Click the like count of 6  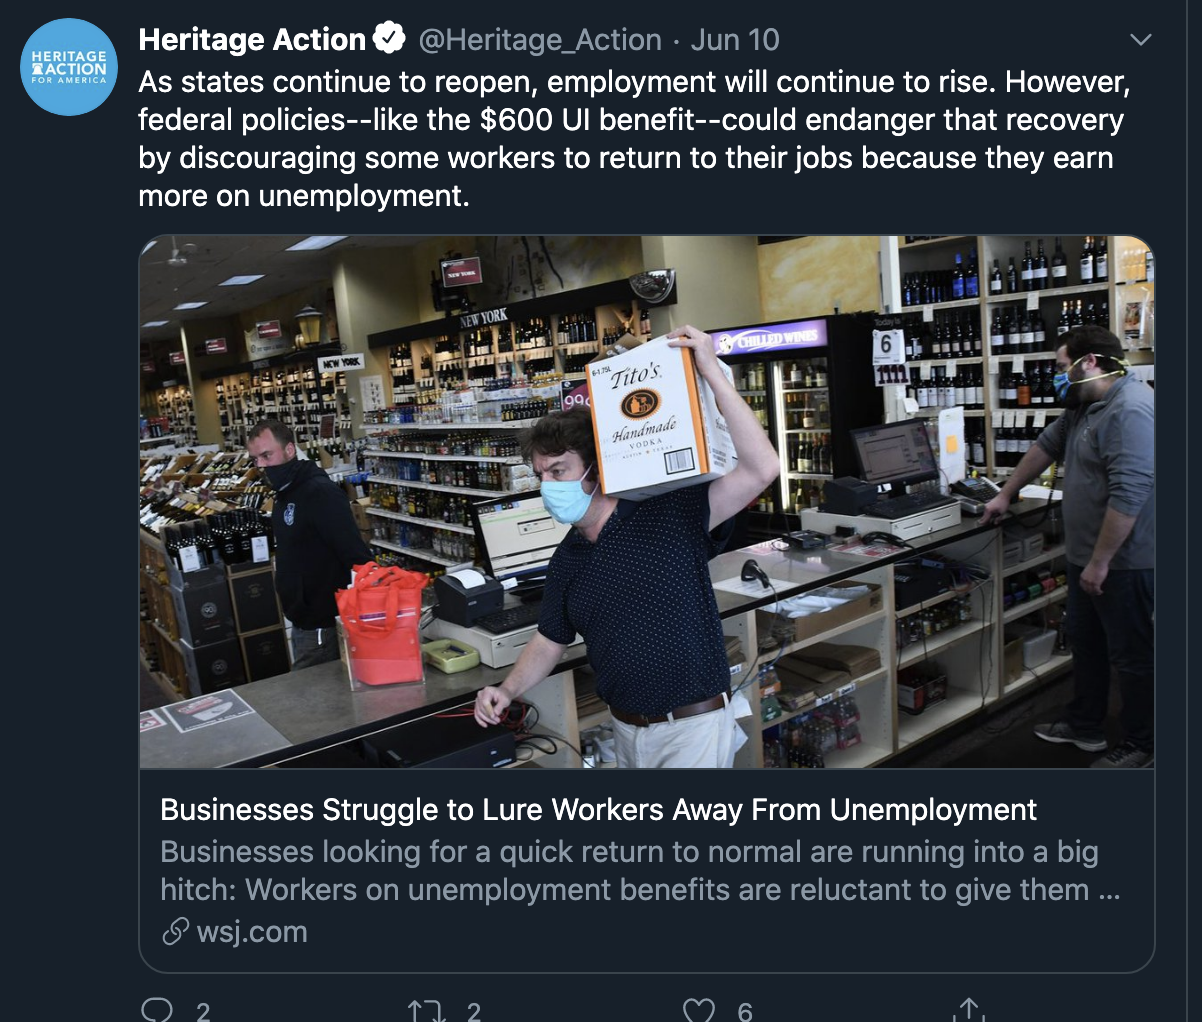click(x=745, y=1011)
